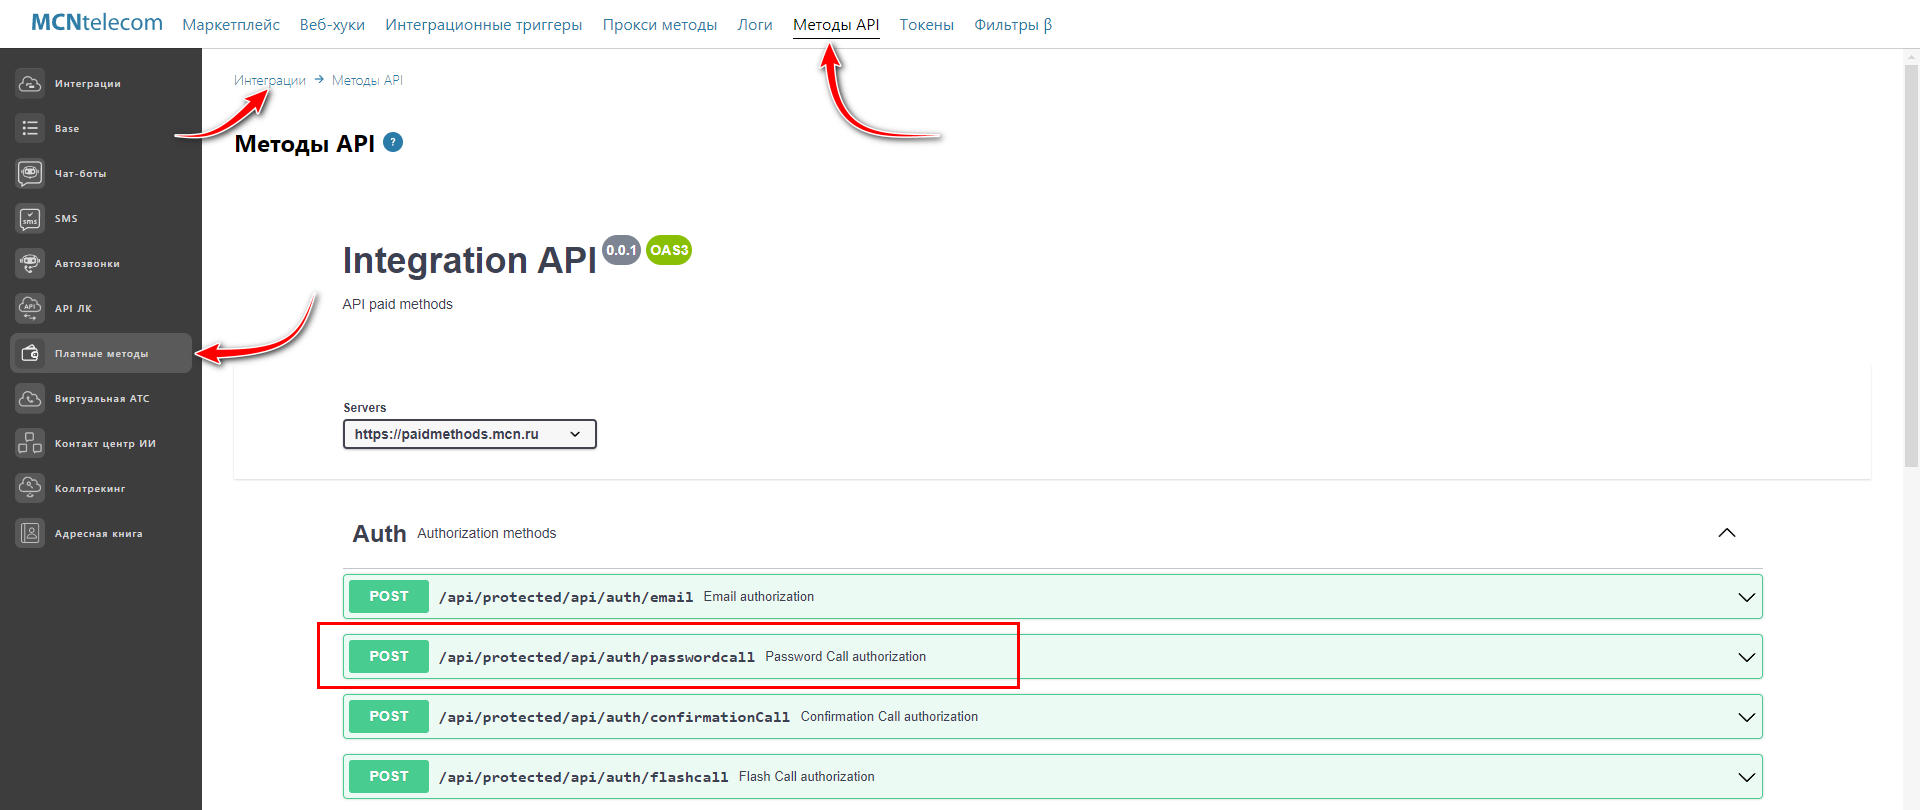Select the Чат-боты sidebar icon
1920x810 pixels.
pyautogui.click(x=30, y=174)
